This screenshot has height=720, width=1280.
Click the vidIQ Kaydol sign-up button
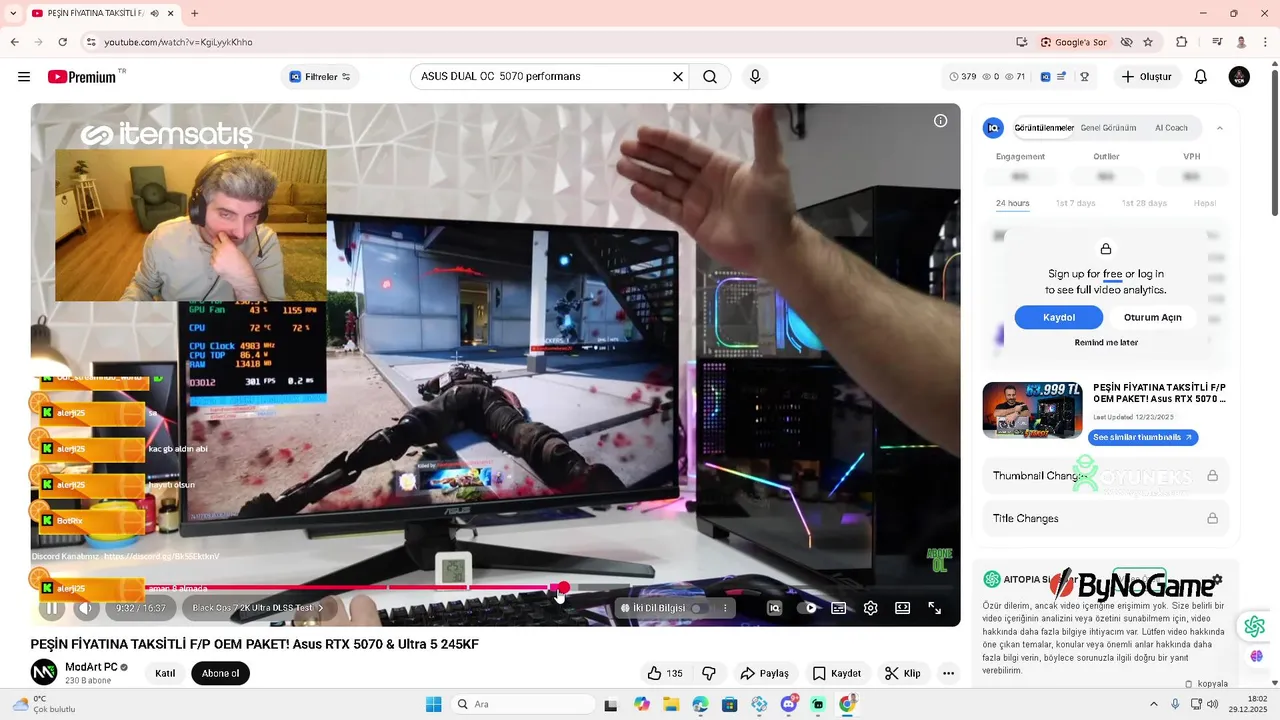tap(1059, 317)
